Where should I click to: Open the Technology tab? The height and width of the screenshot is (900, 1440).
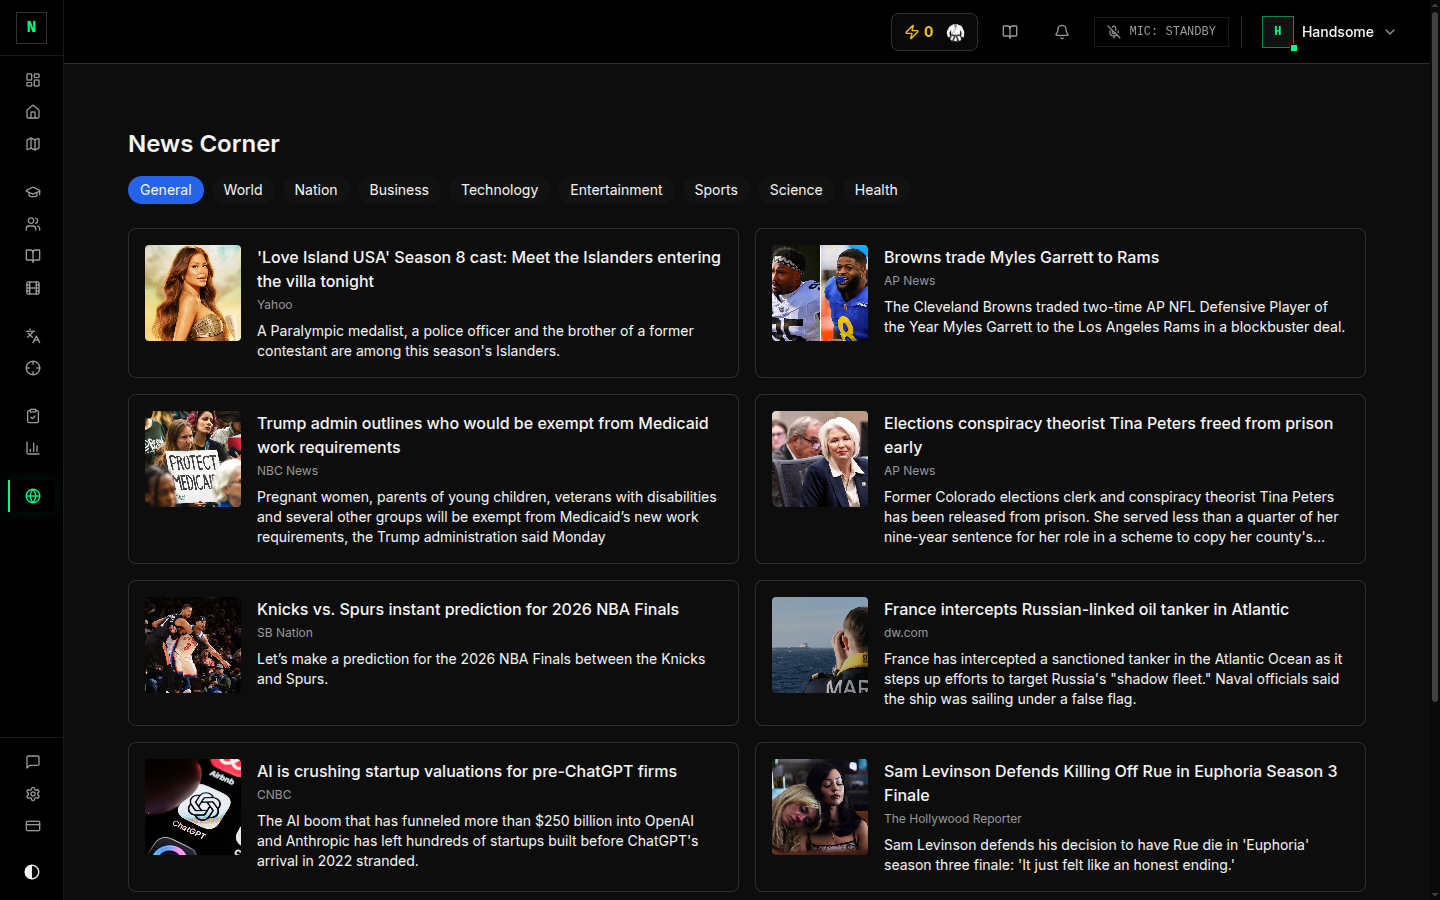pos(499,190)
